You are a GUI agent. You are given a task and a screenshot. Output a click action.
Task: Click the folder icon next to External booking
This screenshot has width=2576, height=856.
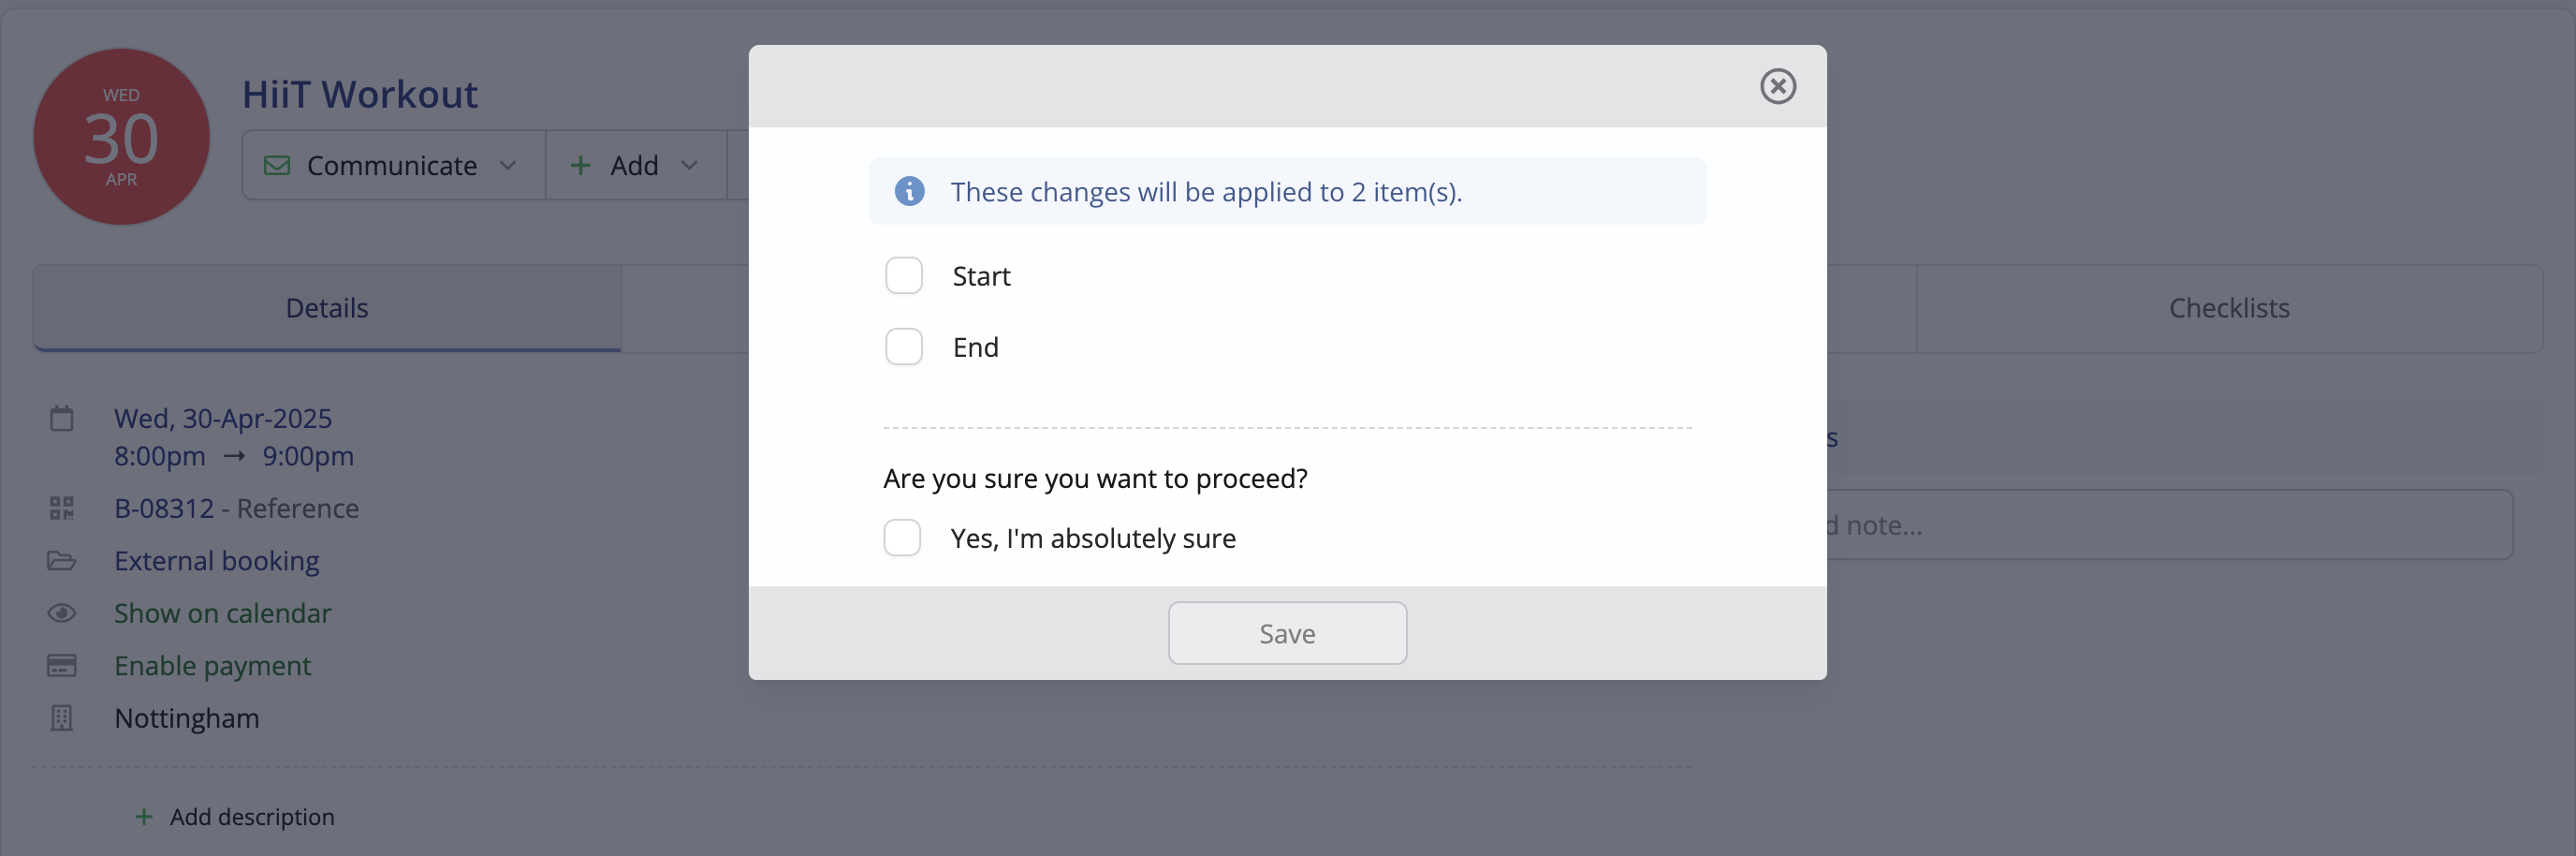62,560
